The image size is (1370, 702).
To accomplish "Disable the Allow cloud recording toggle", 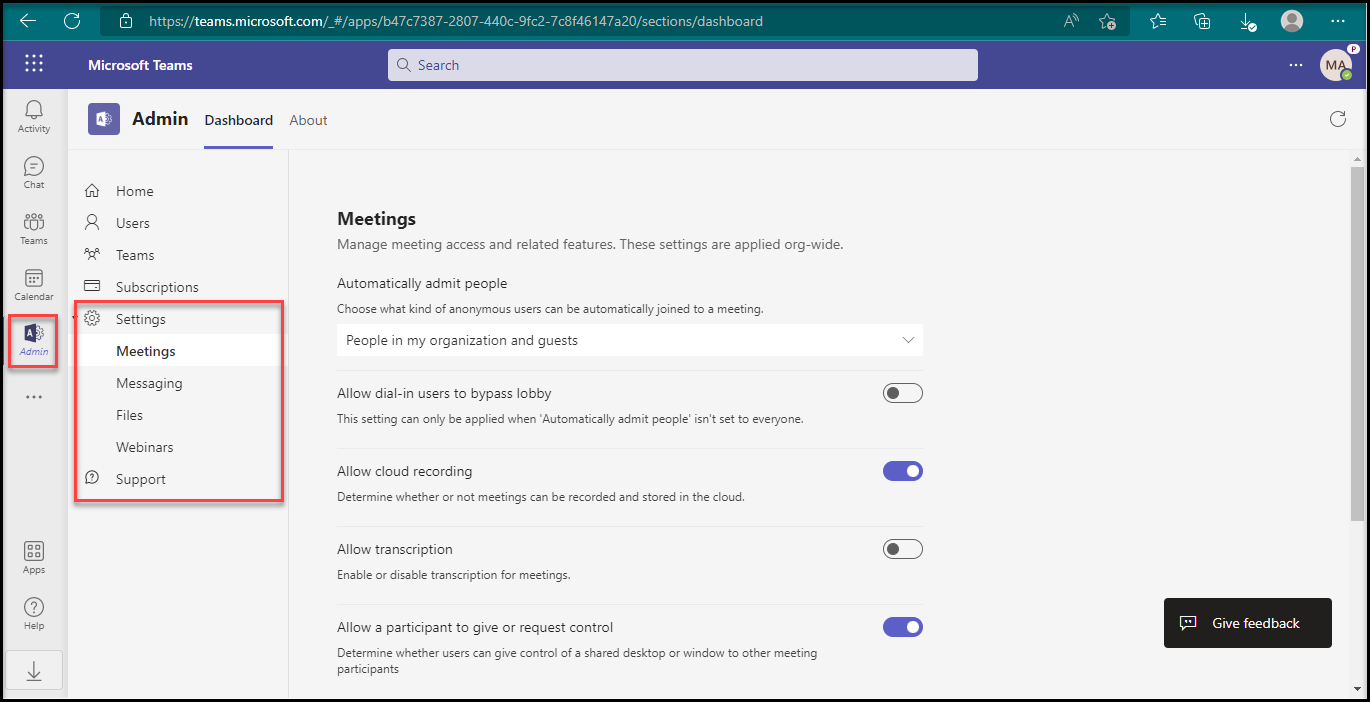I will pos(902,471).
